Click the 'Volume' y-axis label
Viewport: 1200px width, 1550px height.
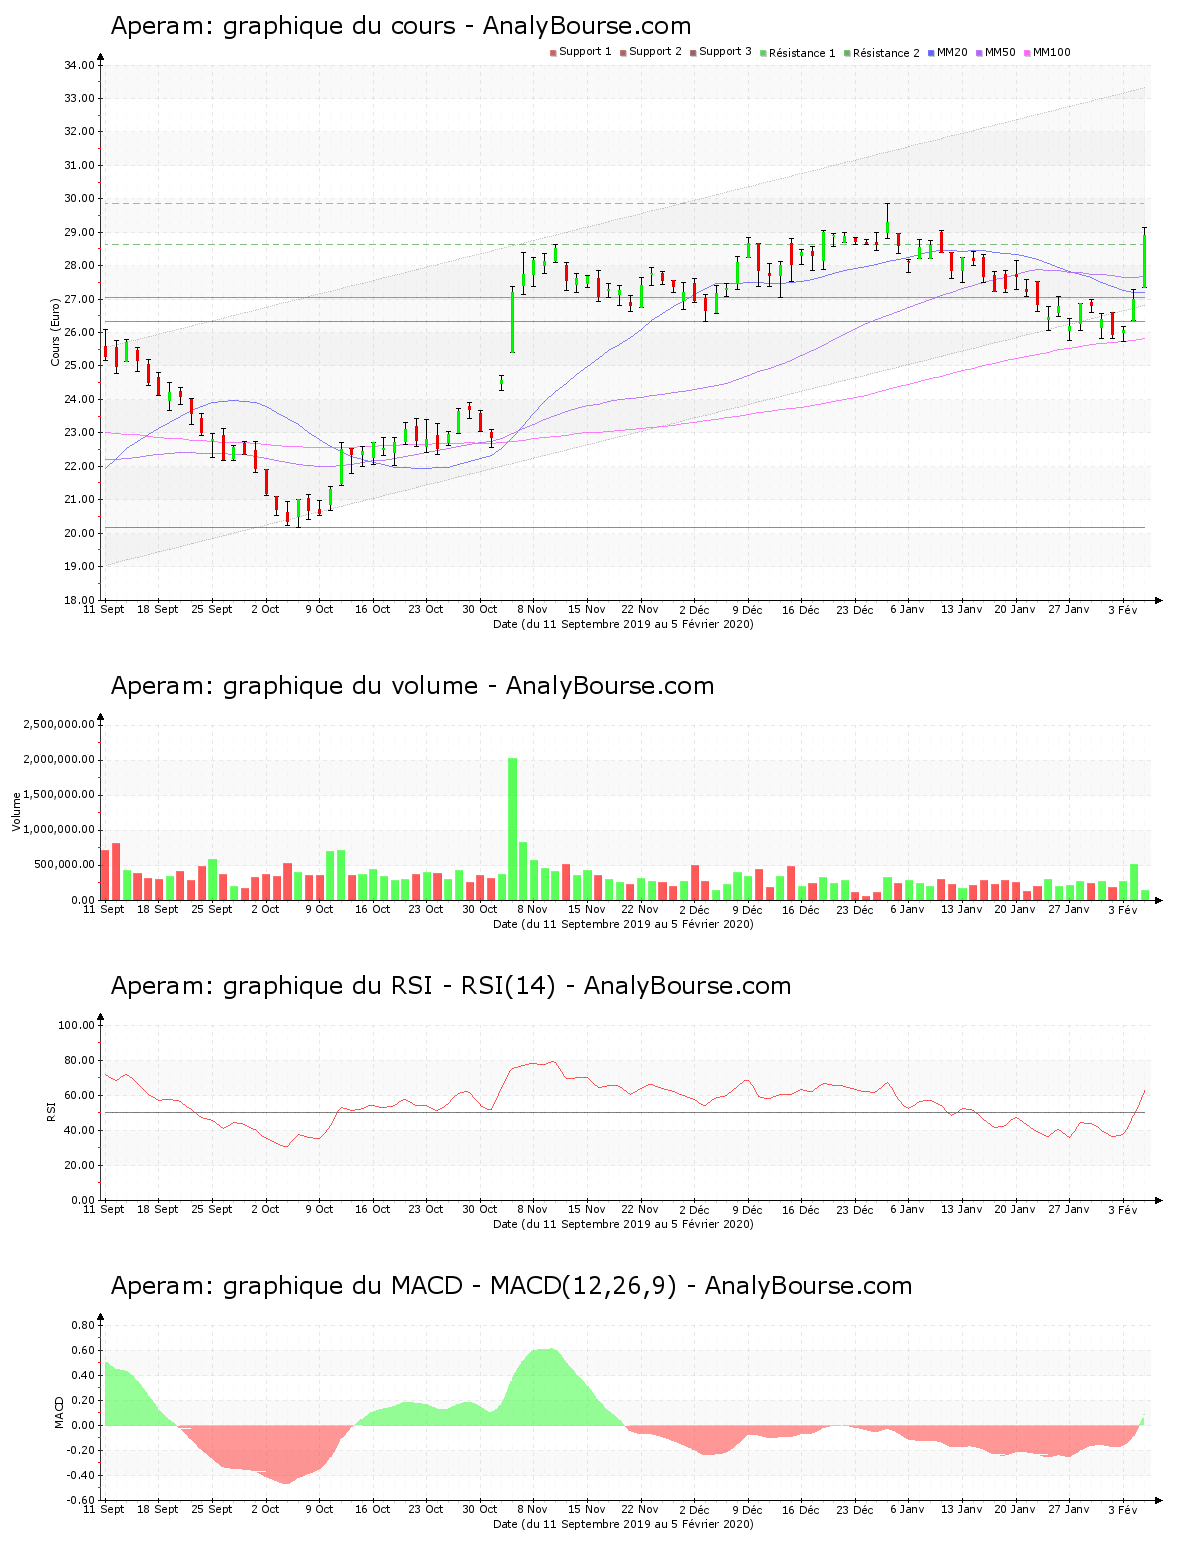pyautogui.click(x=16, y=811)
